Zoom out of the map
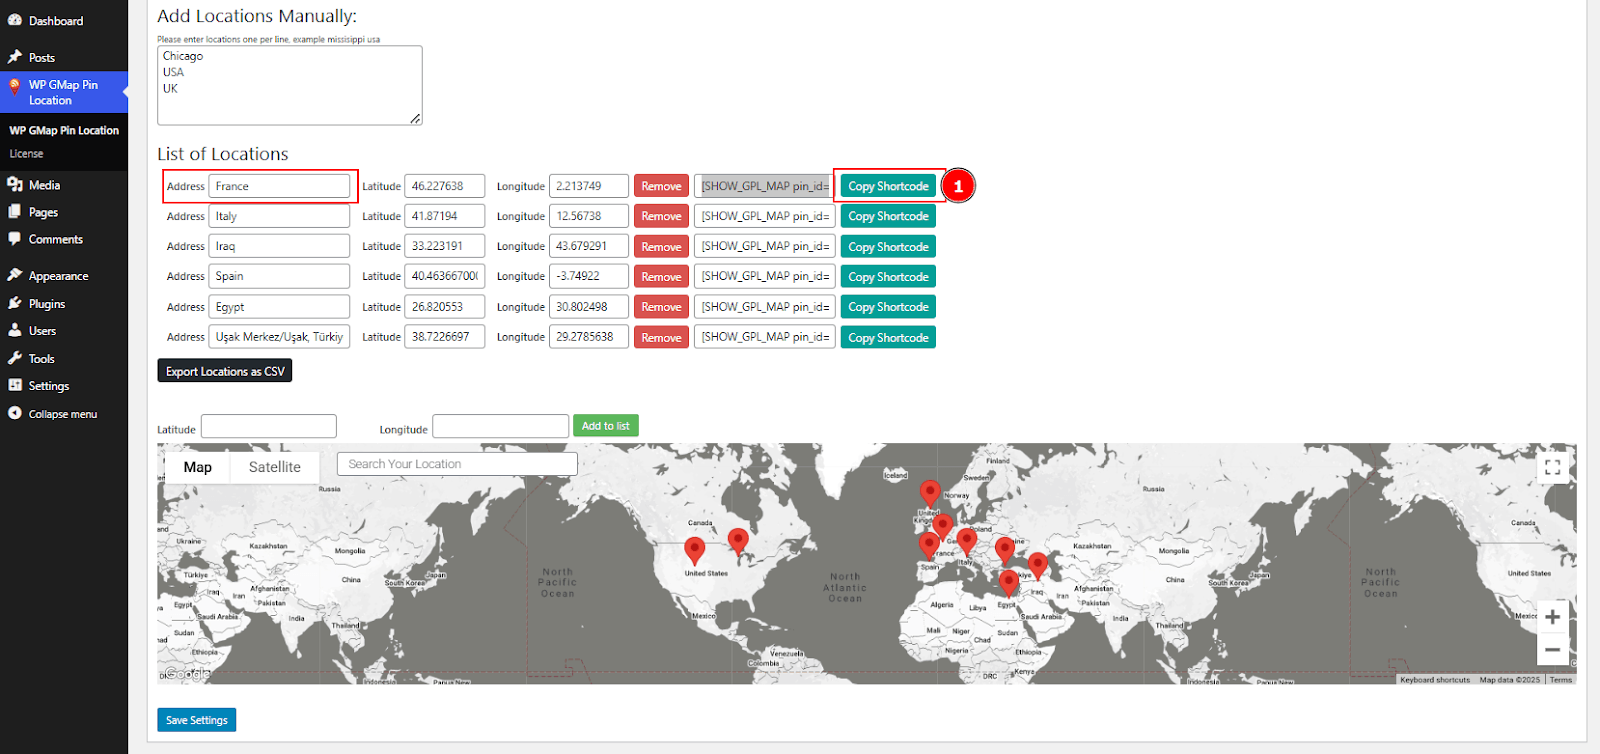 click(1552, 650)
